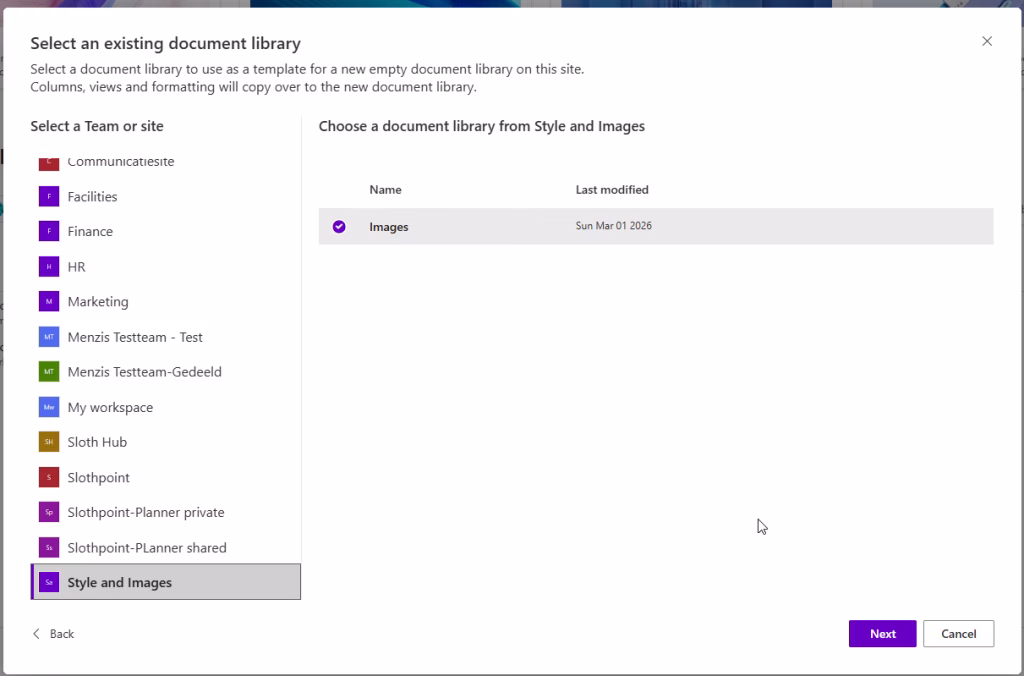Select the Communicatiesite entry
The image size is (1024, 676).
120,162
